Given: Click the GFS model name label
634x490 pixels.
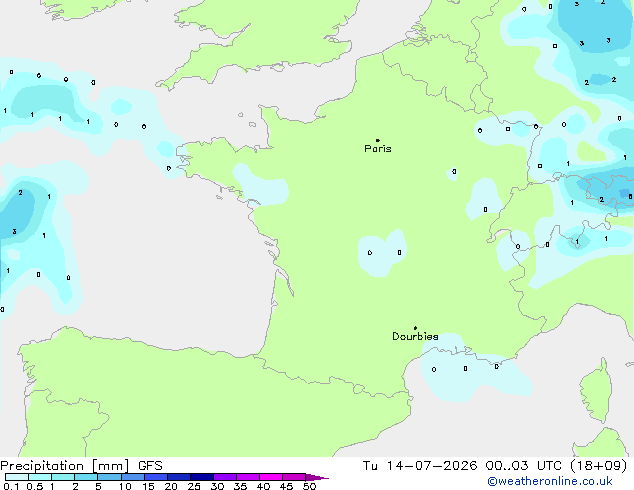Looking at the screenshot, I should tap(150, 466).
